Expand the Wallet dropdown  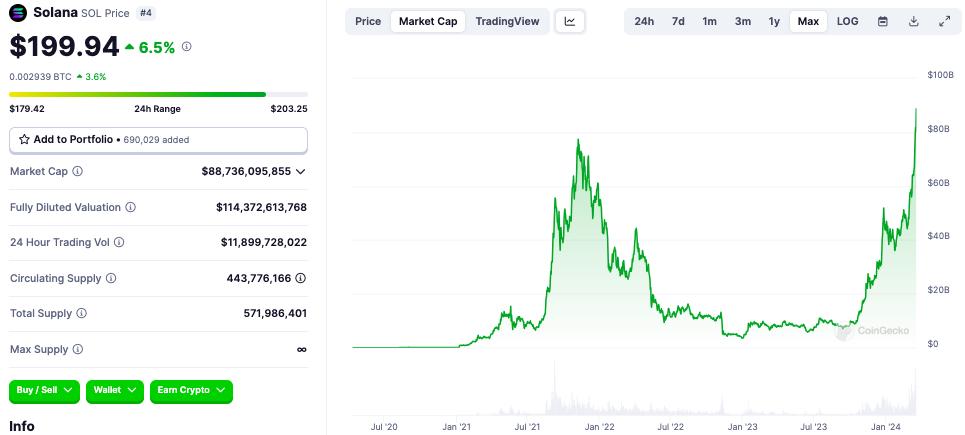[115, 391]
